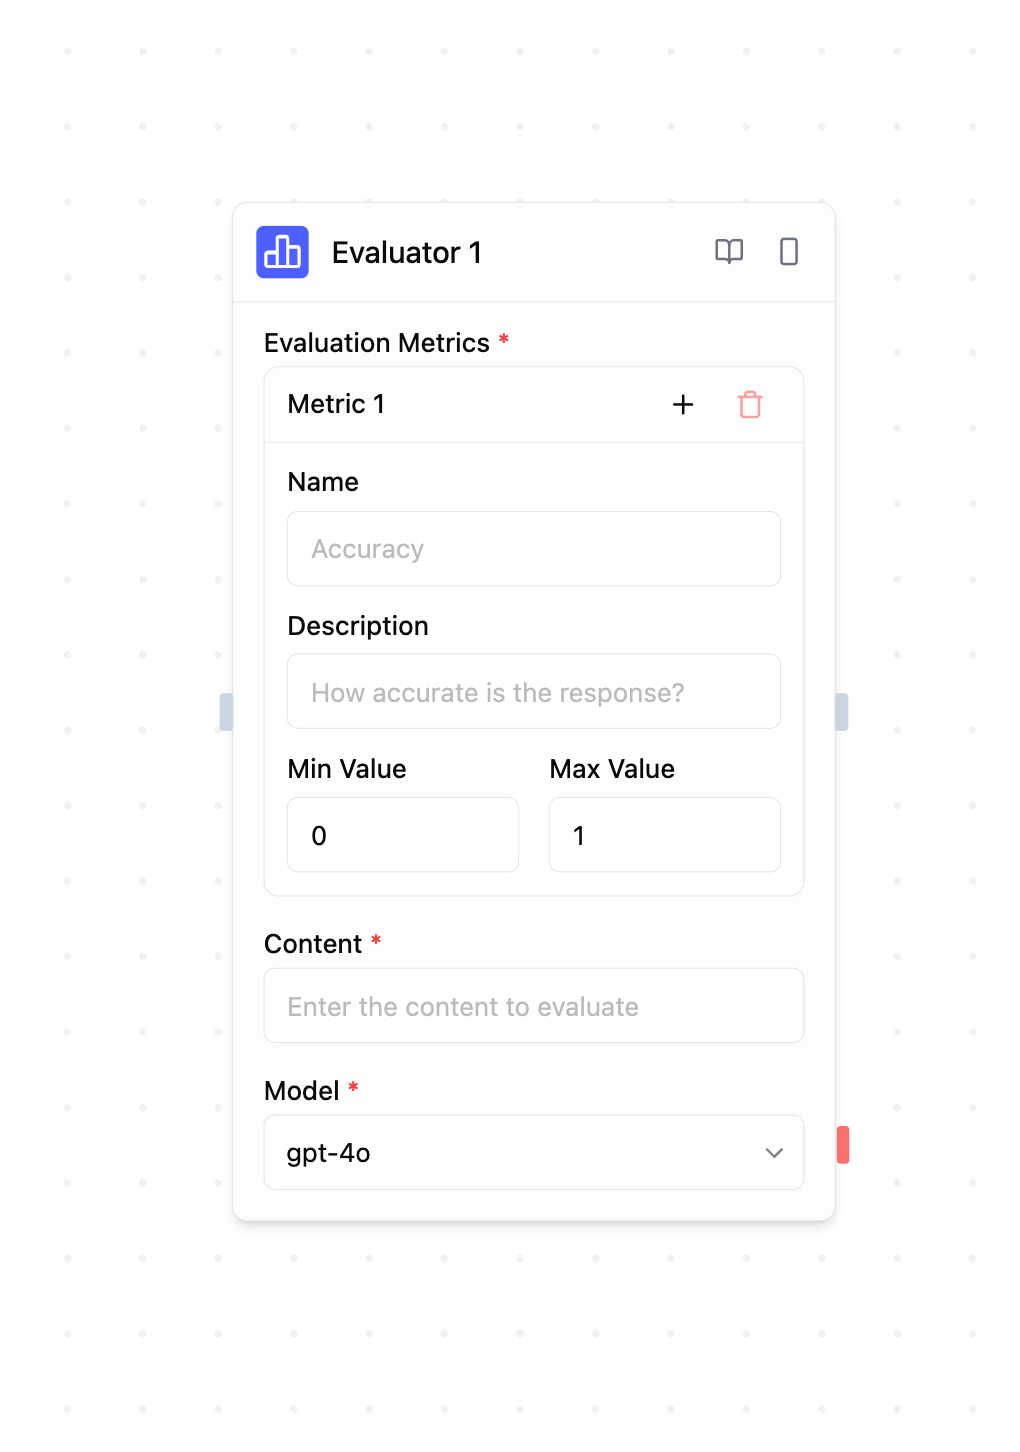This screenshot has width=1020, height=1452.
Task: Add a new metric with the plus icon
Action: (x=683, y=405)
